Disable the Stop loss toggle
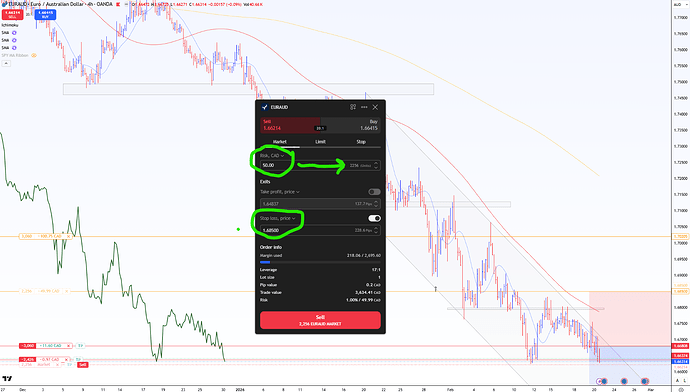Screen dimensions: 690x392 [x=374, y=218]
